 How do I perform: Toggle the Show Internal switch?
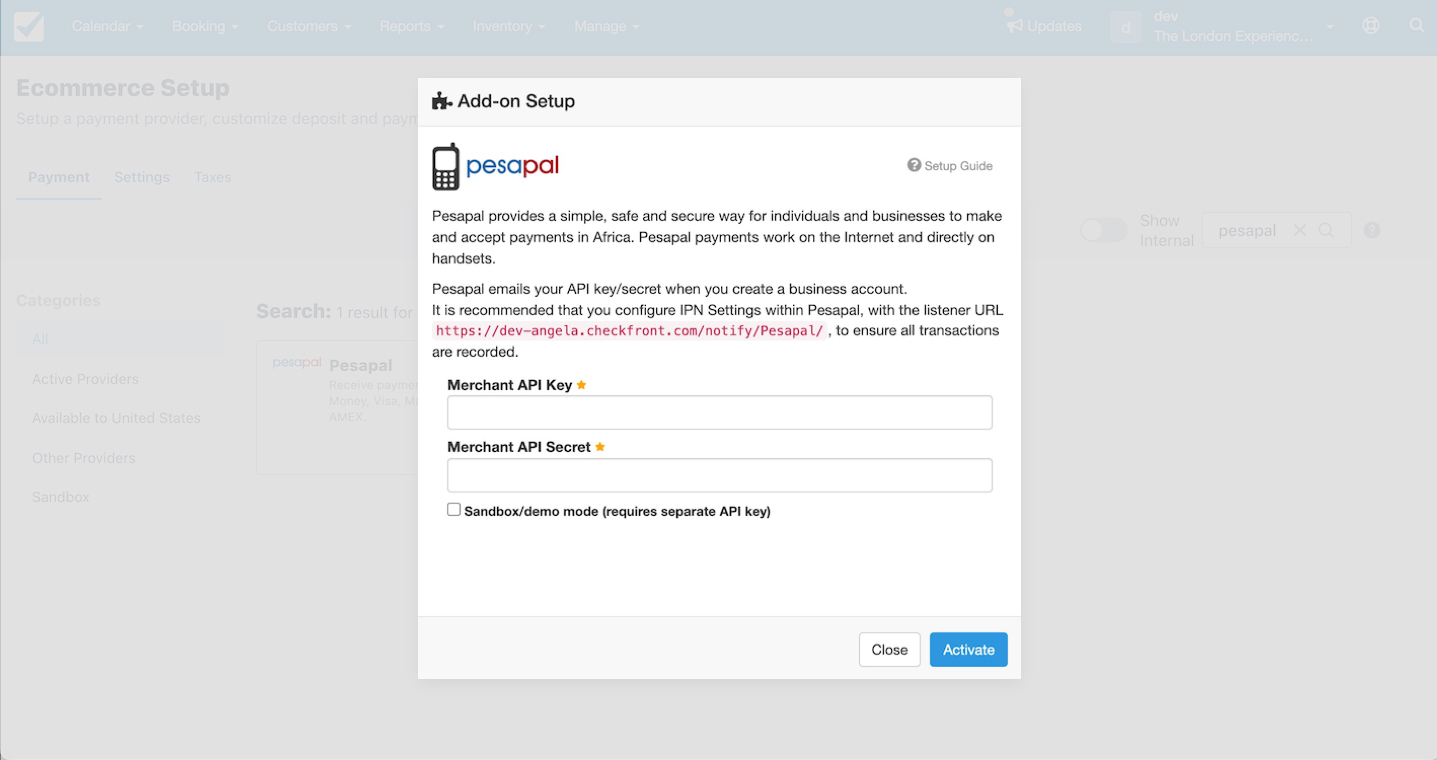(1104, 230)
